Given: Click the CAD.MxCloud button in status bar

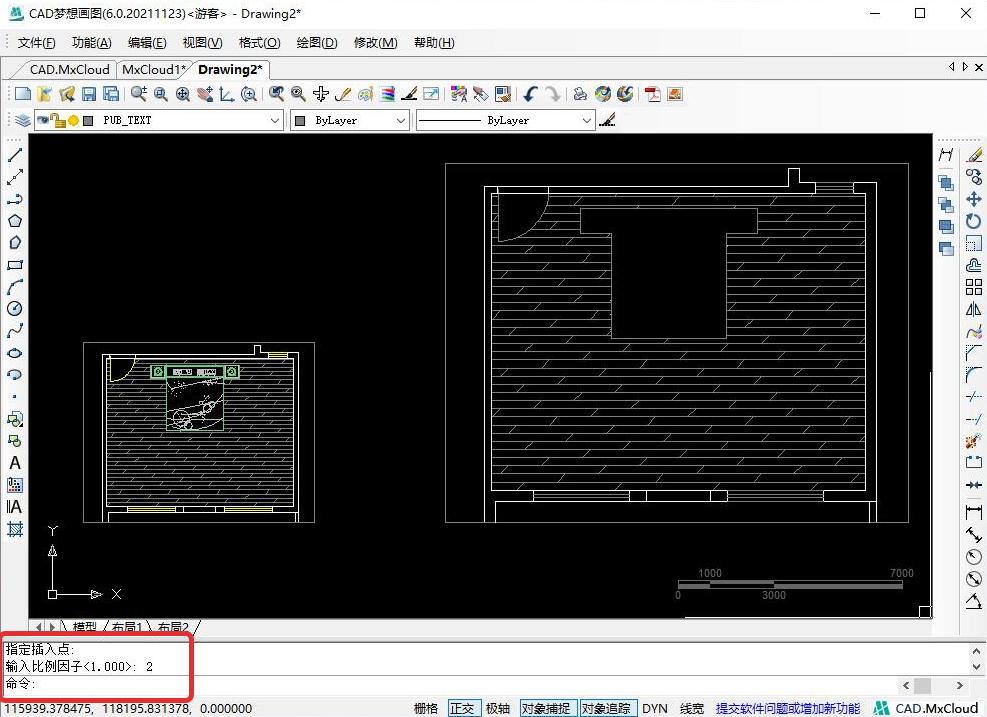Looking at the screenshot, I should tap(926, 708).
